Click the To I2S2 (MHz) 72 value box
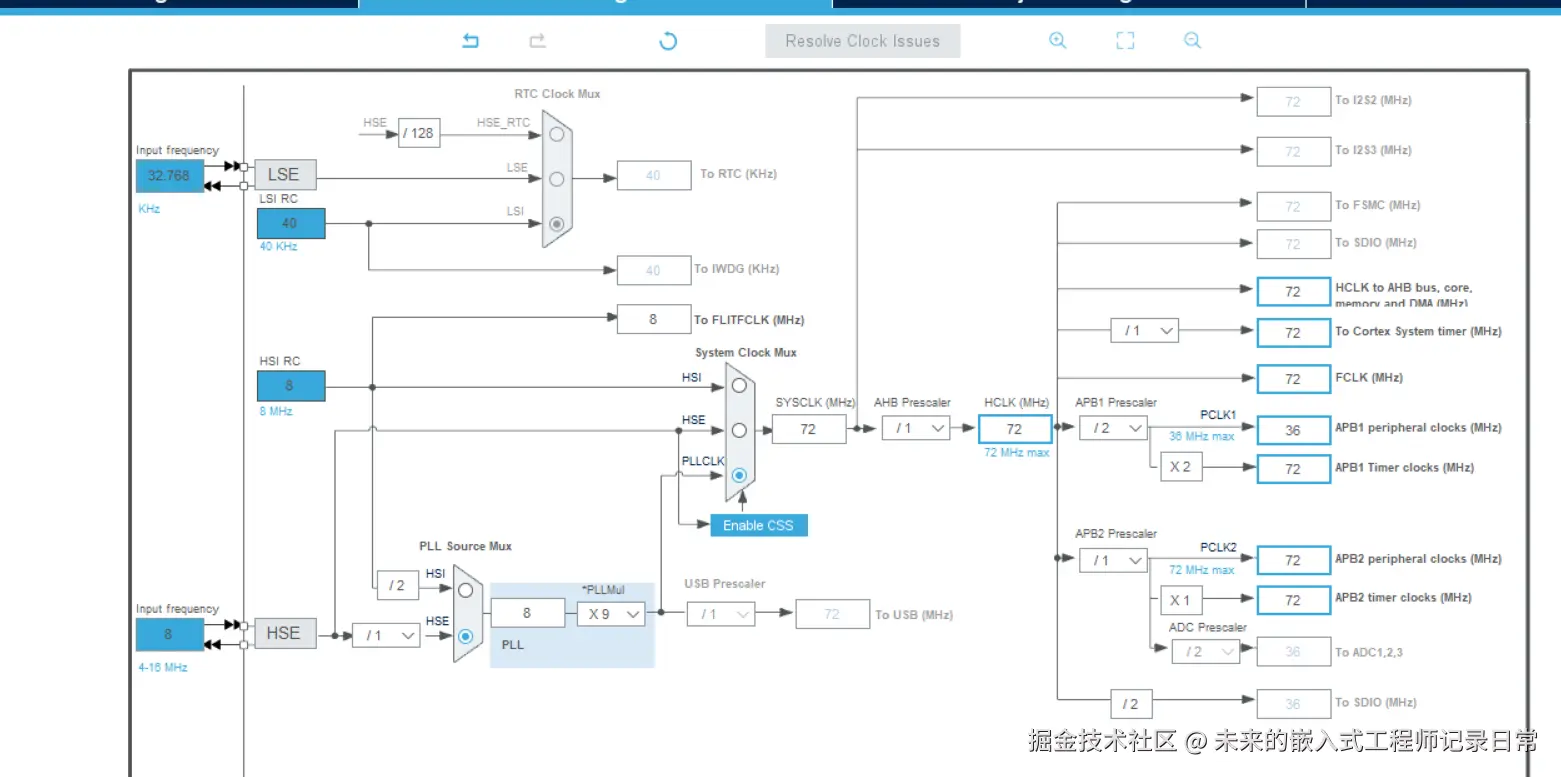Image resolution: width=1561 pixels, height=777 pixels. [1294, 102]
